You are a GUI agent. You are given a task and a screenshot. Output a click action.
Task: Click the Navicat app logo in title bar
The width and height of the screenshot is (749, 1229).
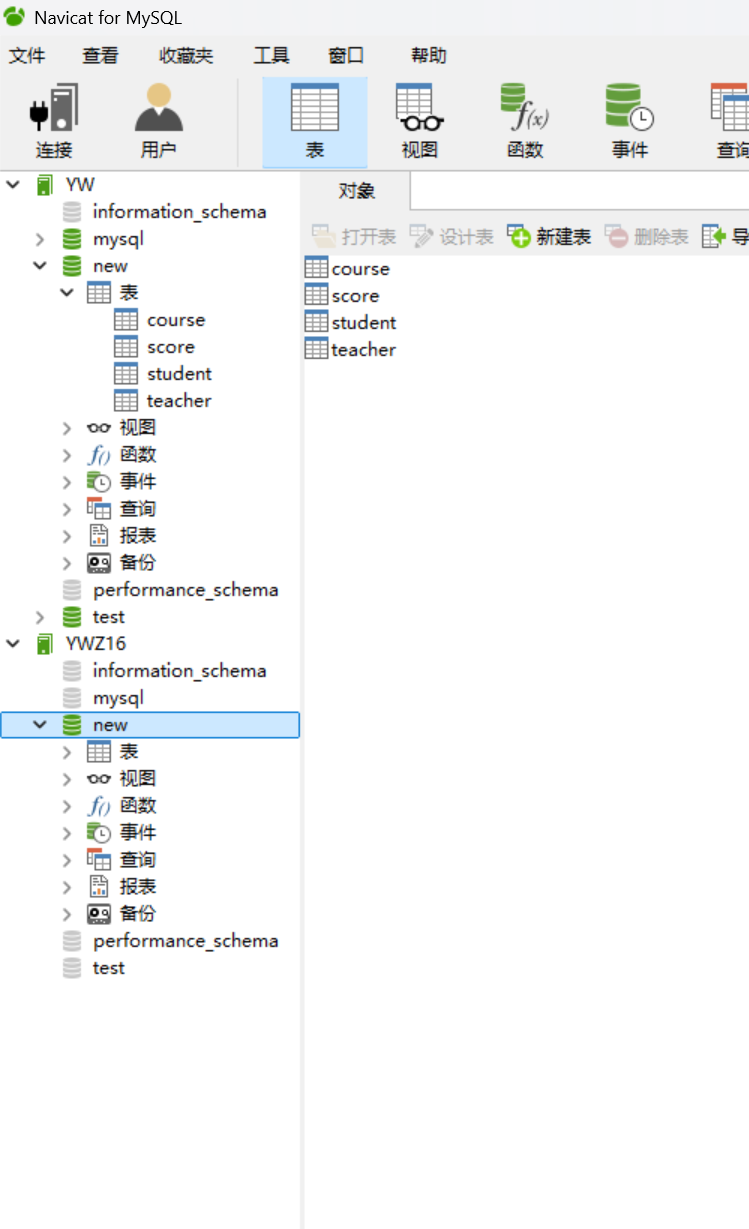(14, 17)
